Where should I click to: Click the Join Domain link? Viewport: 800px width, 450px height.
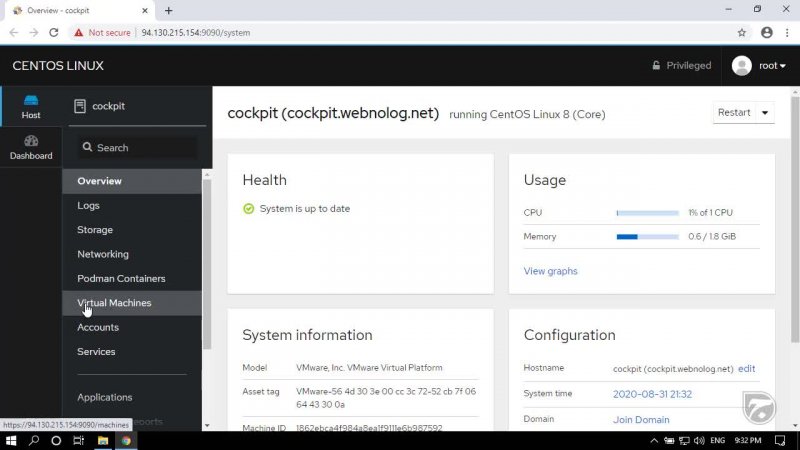[x=641, y=420]
